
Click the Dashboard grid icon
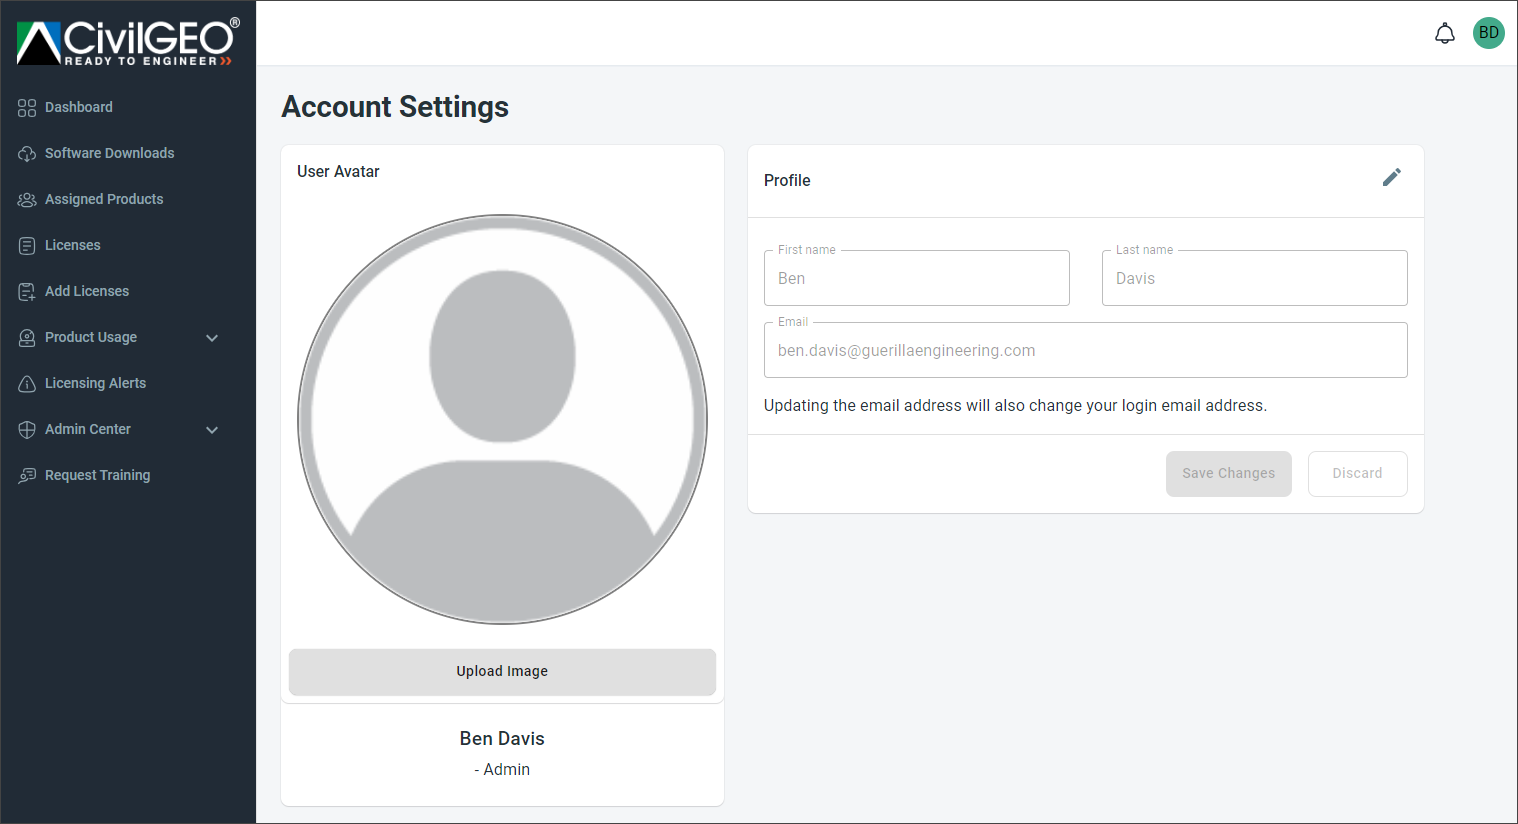tap(27, 108)
